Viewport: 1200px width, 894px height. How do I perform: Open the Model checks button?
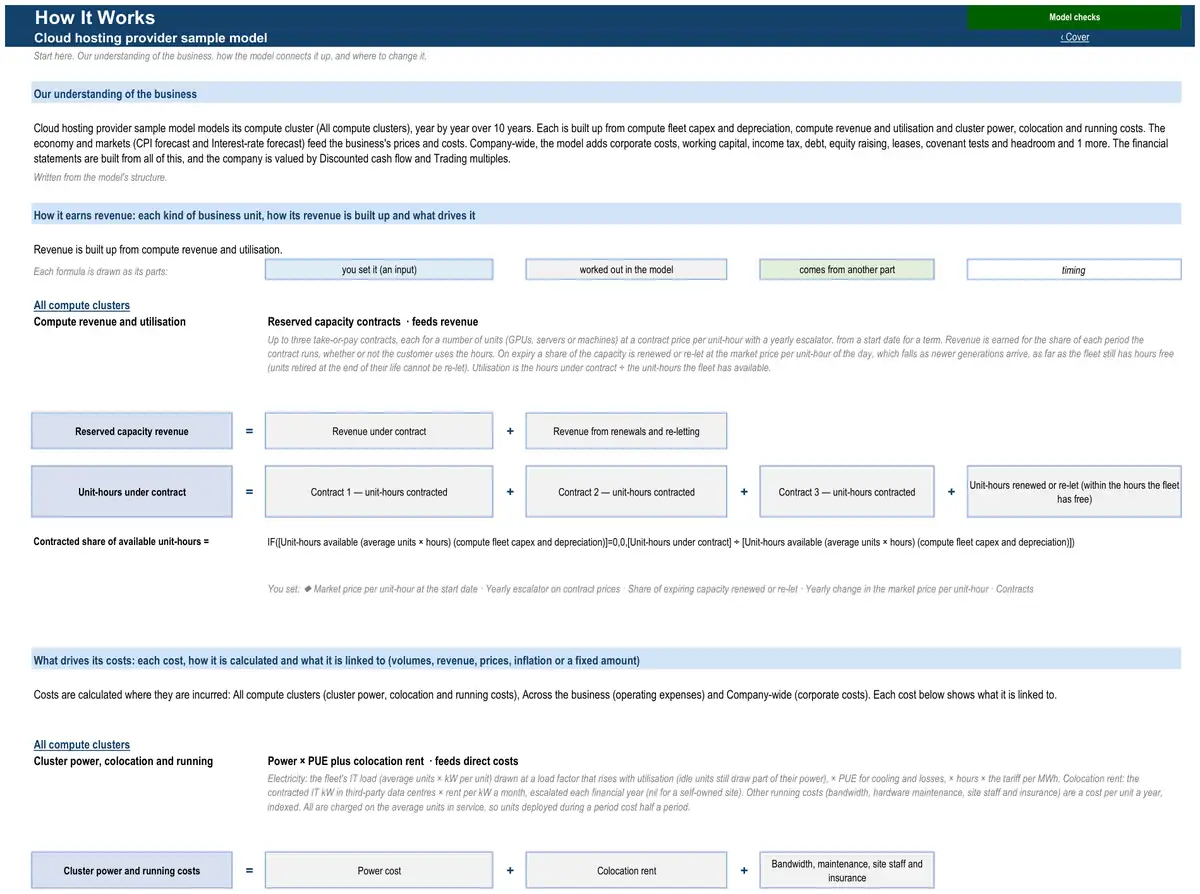[x=1074, y=17]
